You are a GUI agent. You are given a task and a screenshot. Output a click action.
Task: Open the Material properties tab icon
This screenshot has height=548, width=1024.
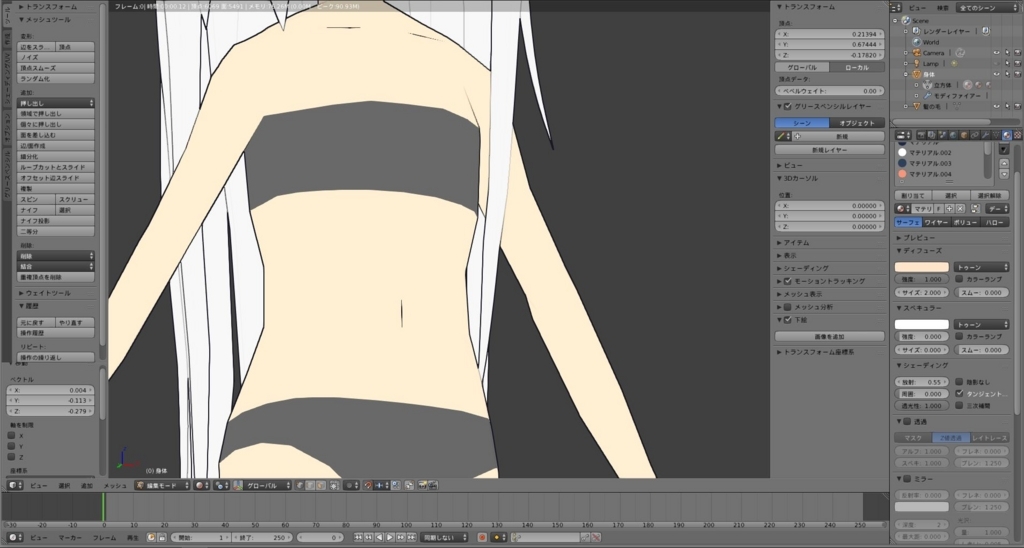point(1007,135)
